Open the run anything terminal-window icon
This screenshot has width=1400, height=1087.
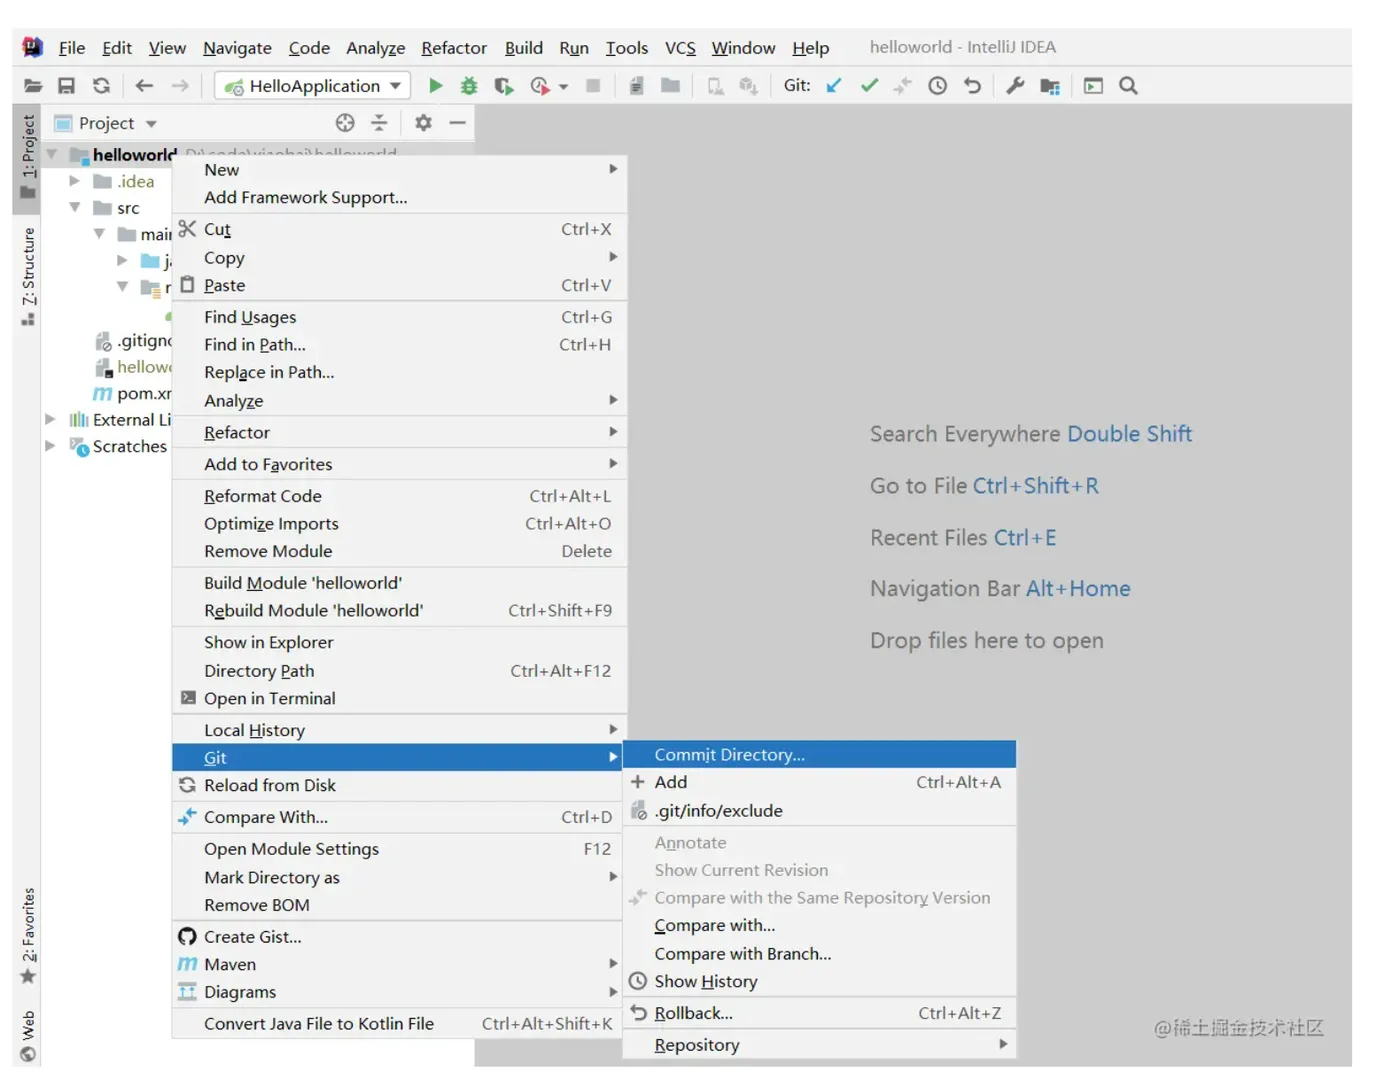point(1094,86)
